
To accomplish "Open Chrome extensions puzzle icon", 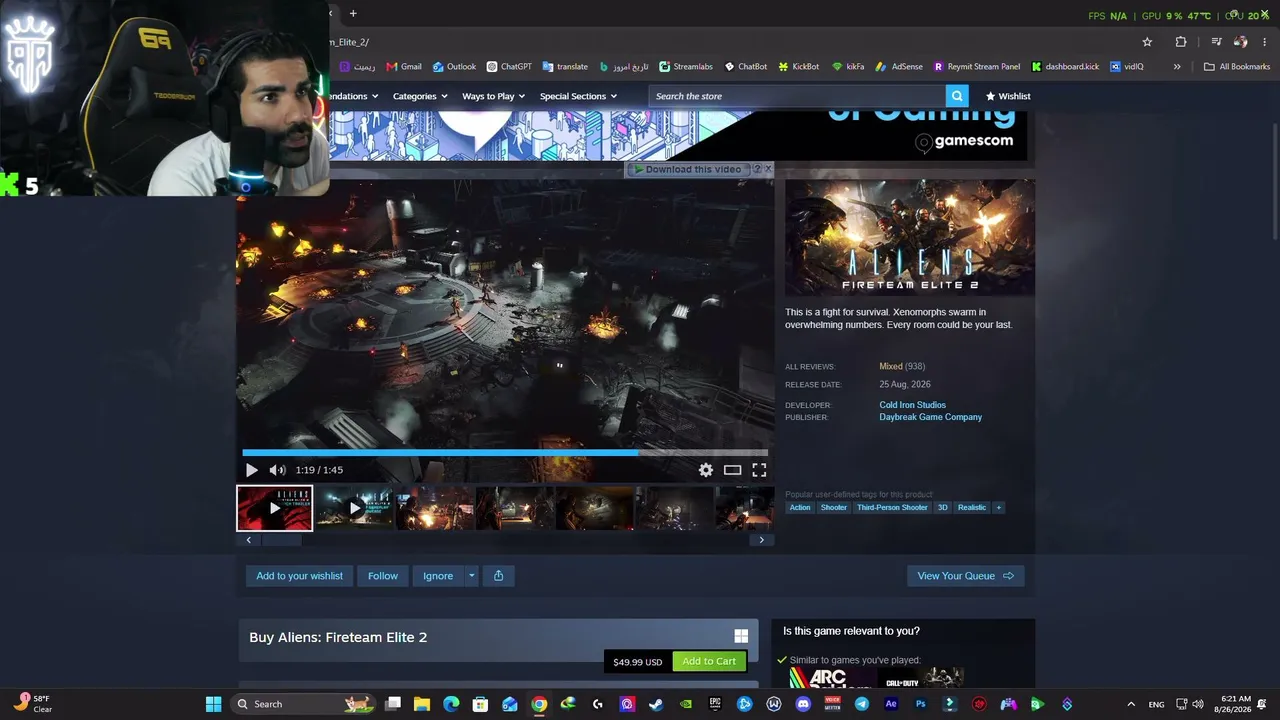I will (1181, 42).
